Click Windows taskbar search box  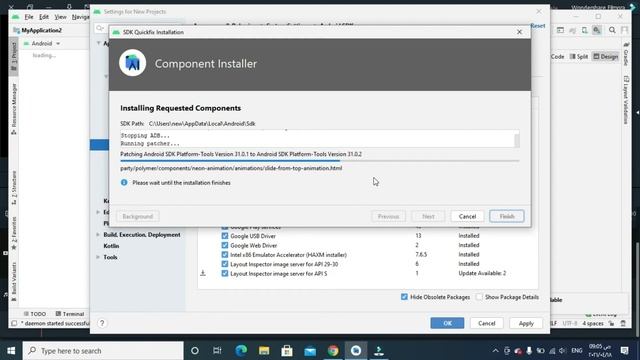click(103, 351)
